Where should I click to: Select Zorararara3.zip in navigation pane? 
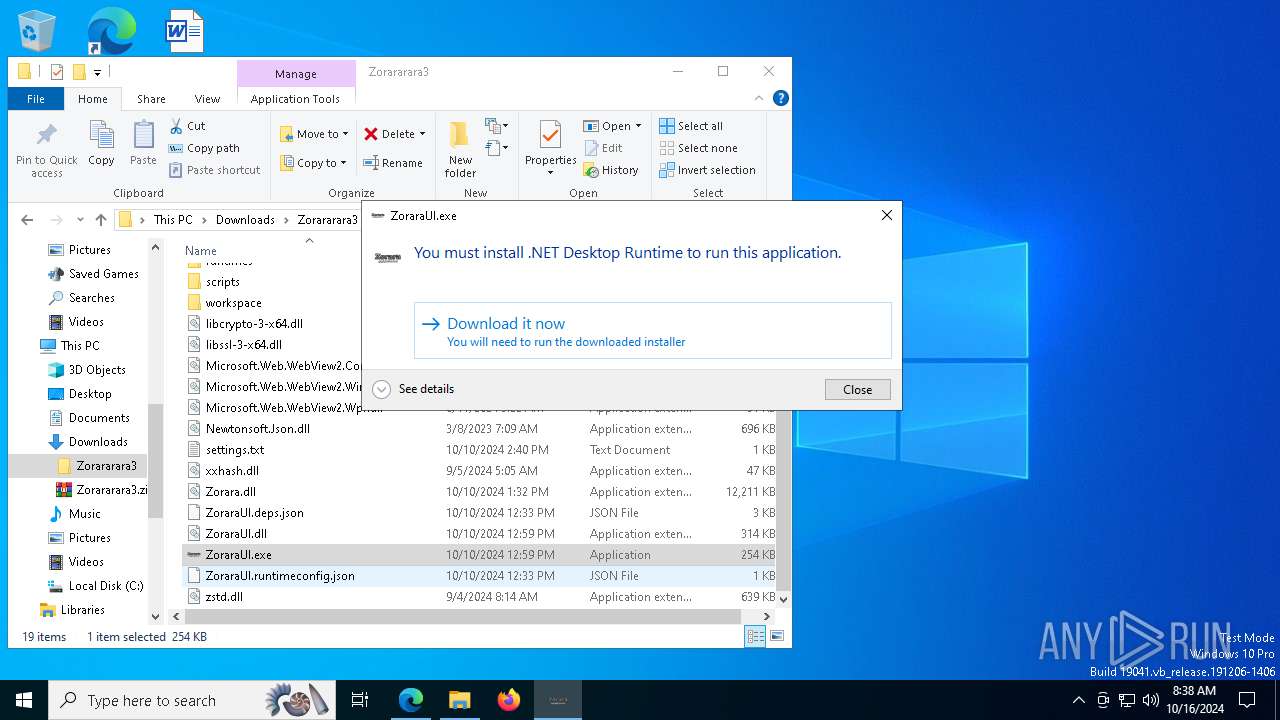click(x=112, y=490)
